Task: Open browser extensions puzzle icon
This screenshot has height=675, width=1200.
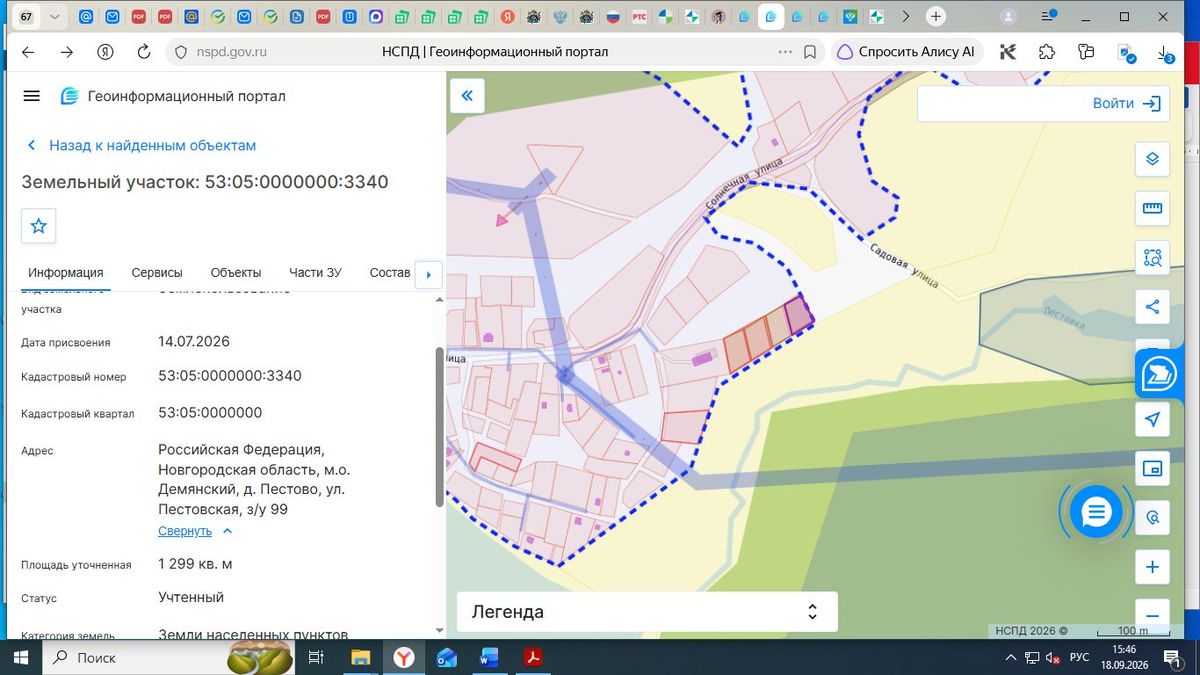Action: point(1047,52)
